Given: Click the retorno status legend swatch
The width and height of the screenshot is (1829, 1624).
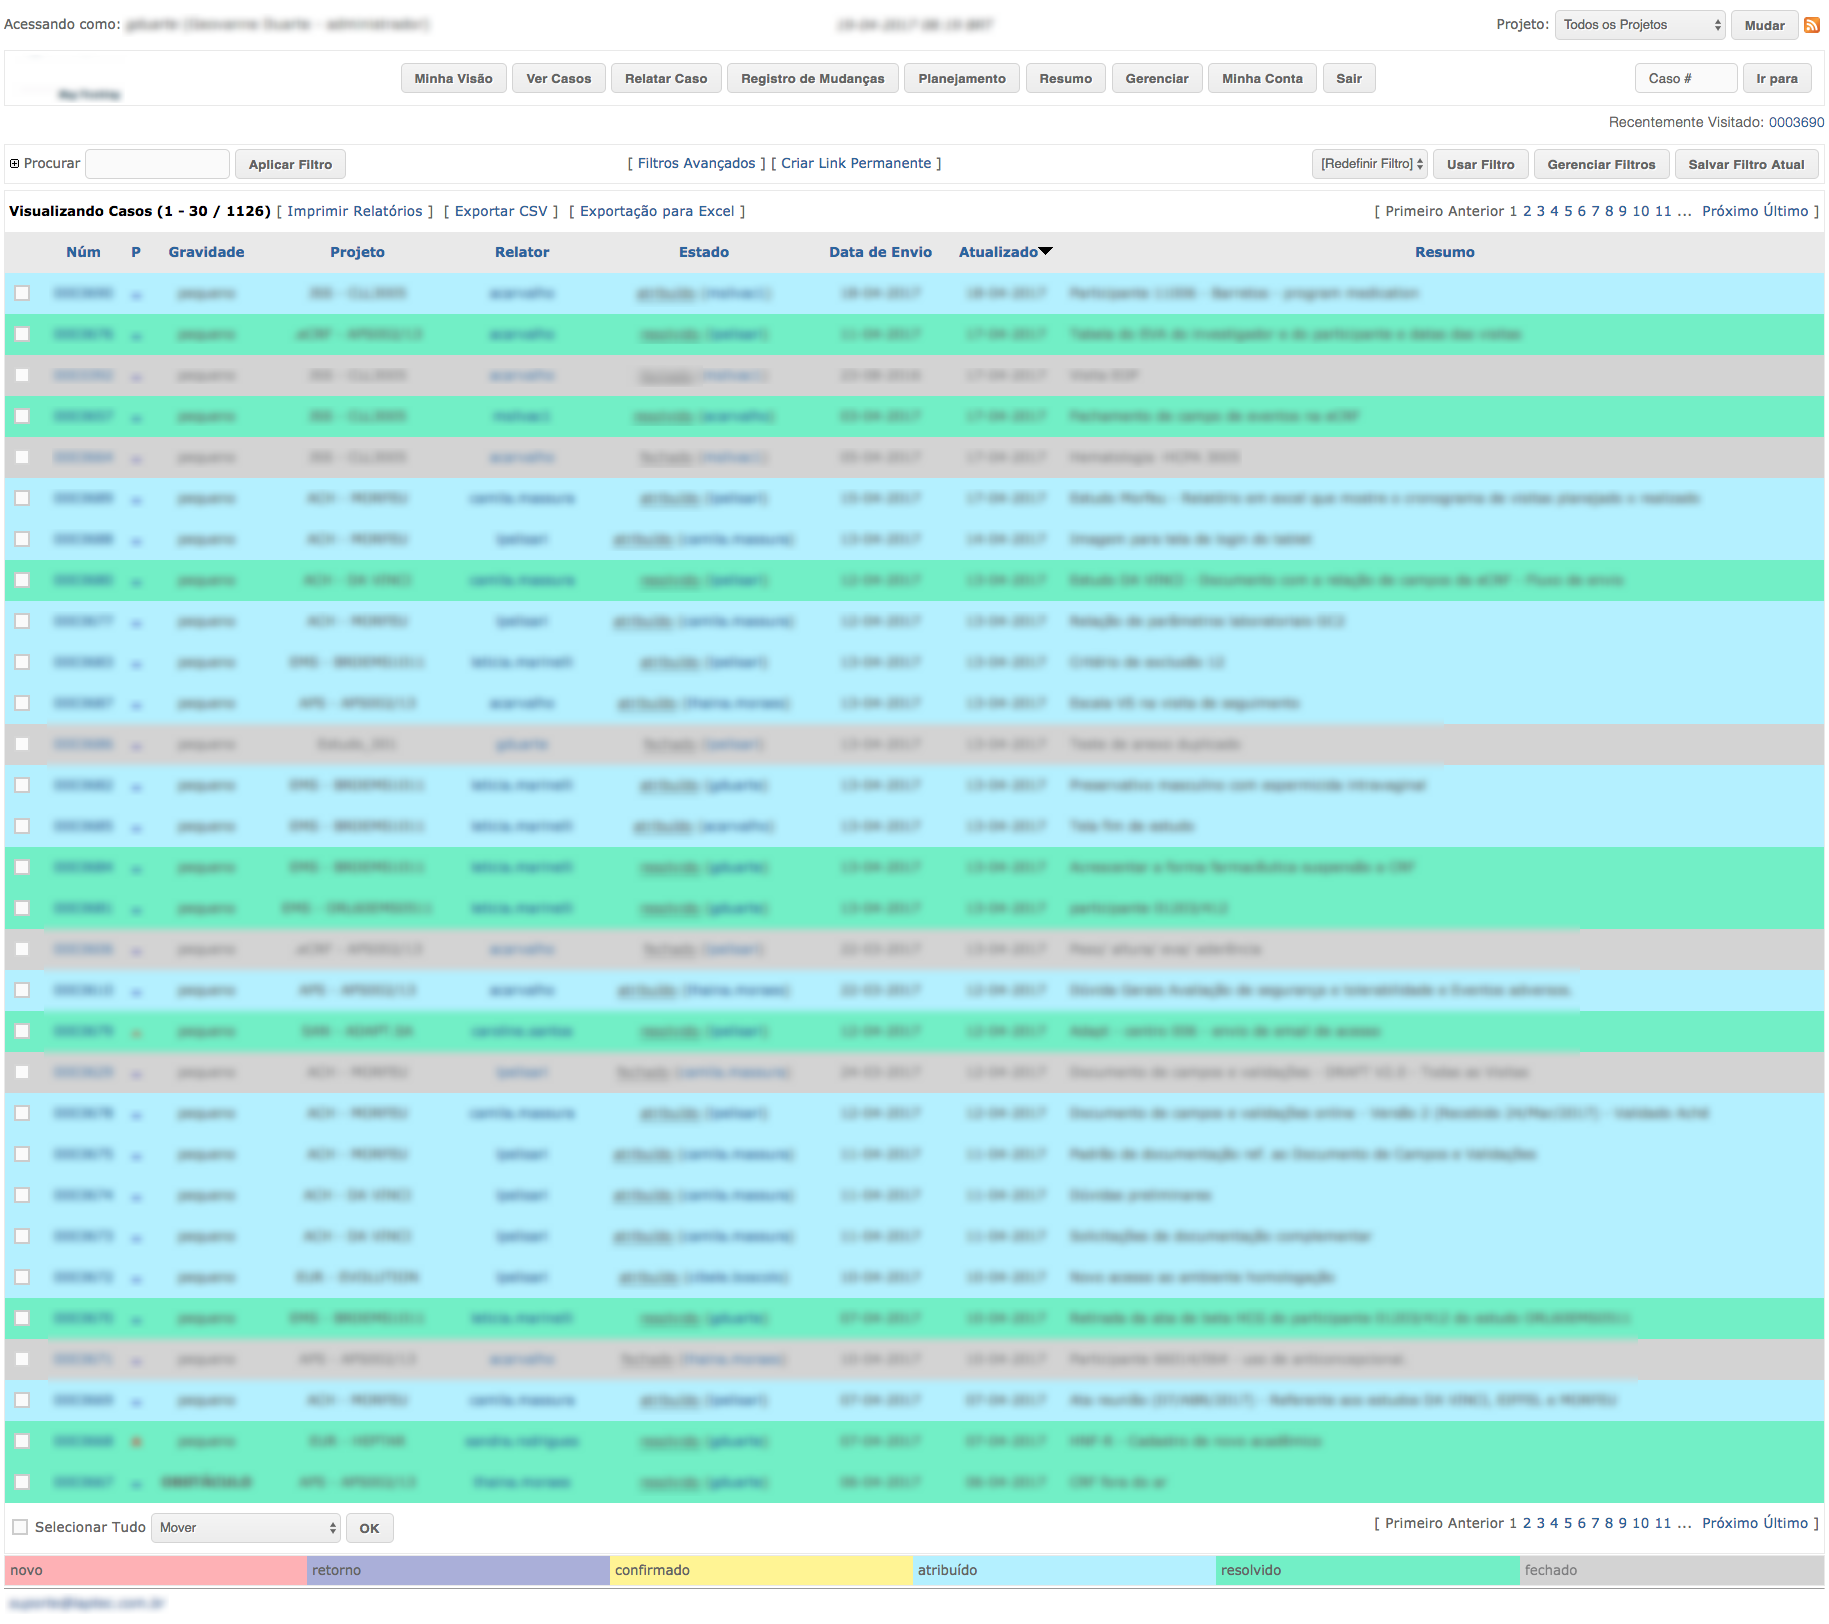Looking at the screenshot, I should (x=458, y=1570).
